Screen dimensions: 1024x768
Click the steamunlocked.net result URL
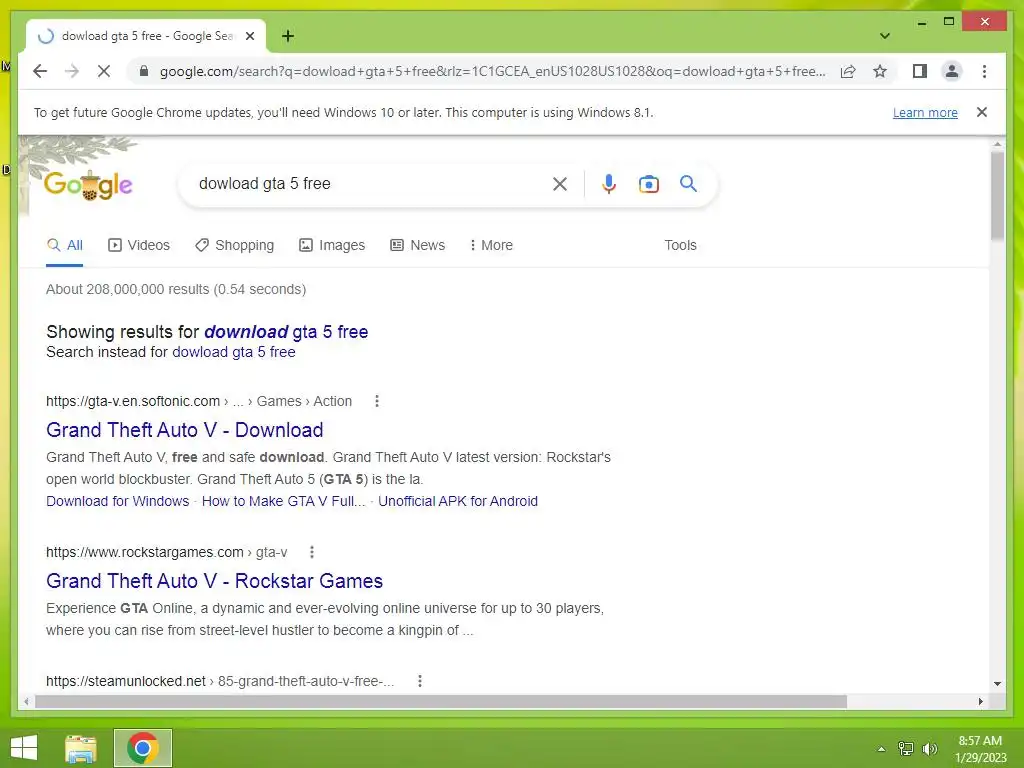[x=220, y=681]
